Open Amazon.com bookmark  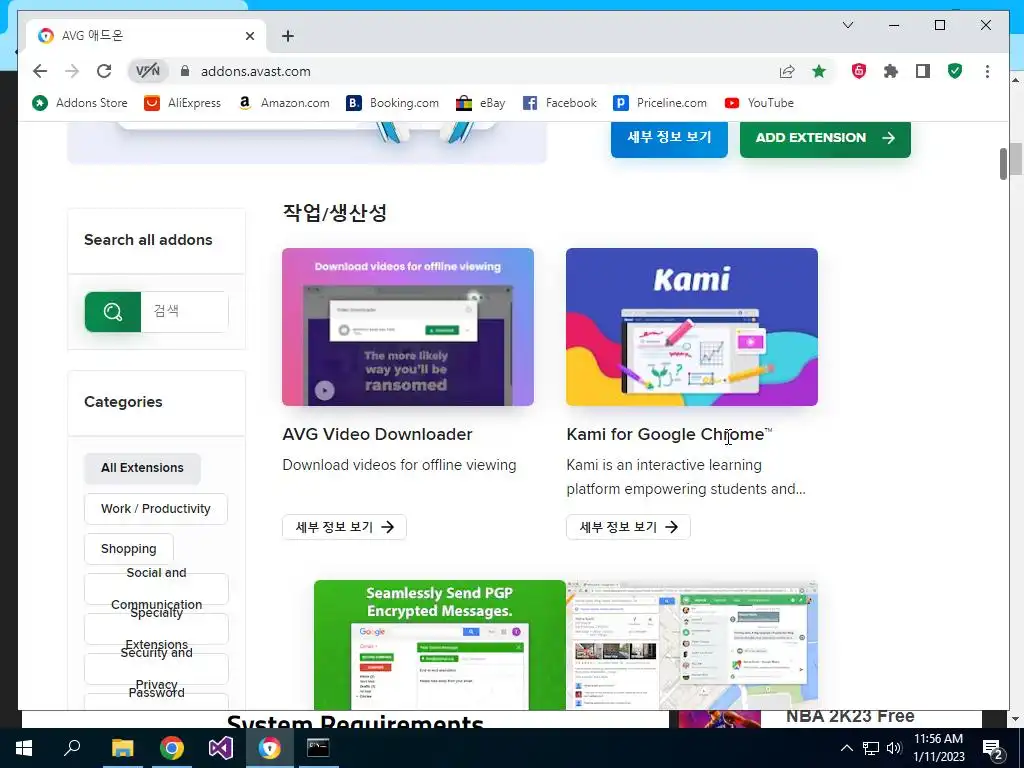point(284,103)
